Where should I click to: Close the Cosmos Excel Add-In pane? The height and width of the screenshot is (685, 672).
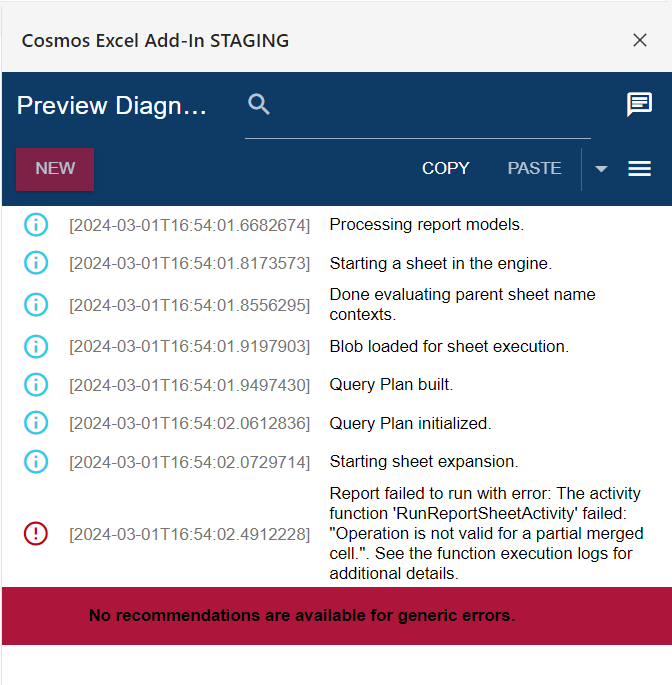pyautogui.click(x=640, y=40)
